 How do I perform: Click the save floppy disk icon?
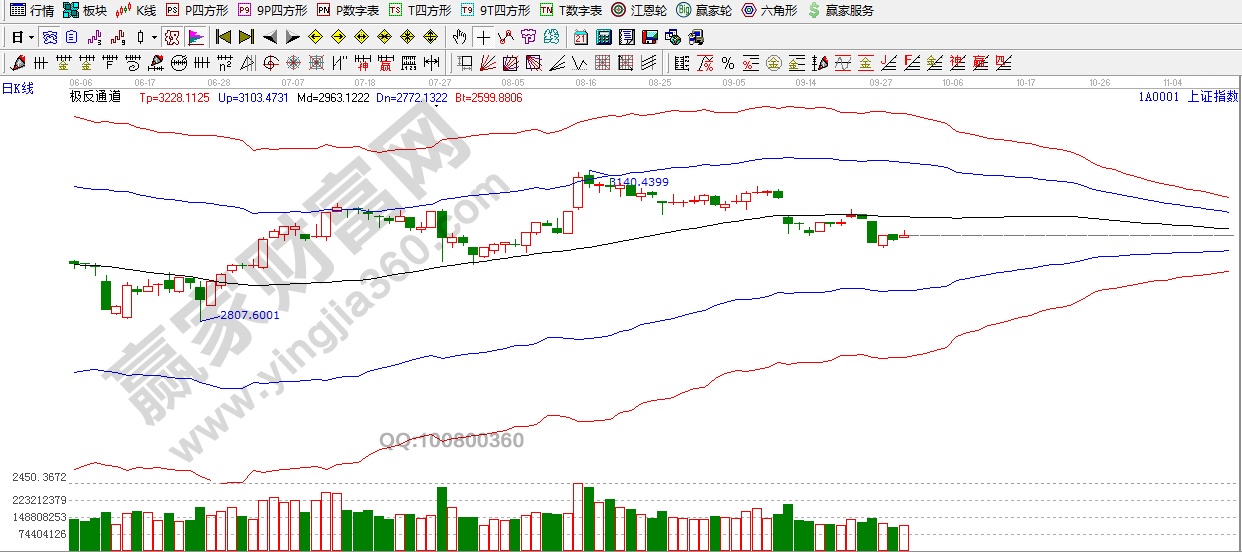coord(650,38)
